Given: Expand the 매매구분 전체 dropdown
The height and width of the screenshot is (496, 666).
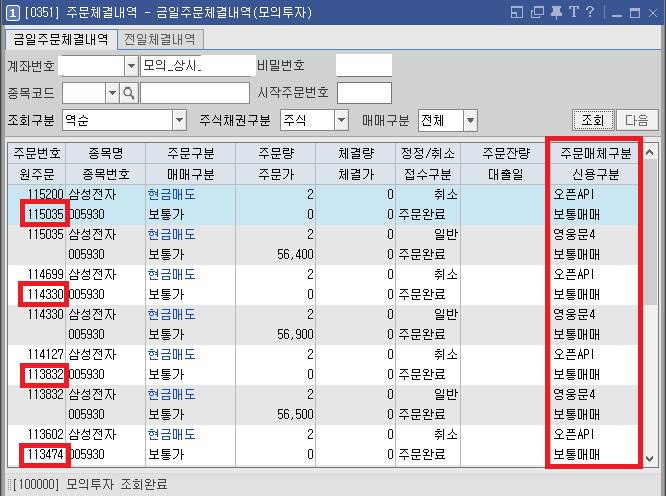Looking at the screenshot, I should pyautogui.click(x=470, y=121).
